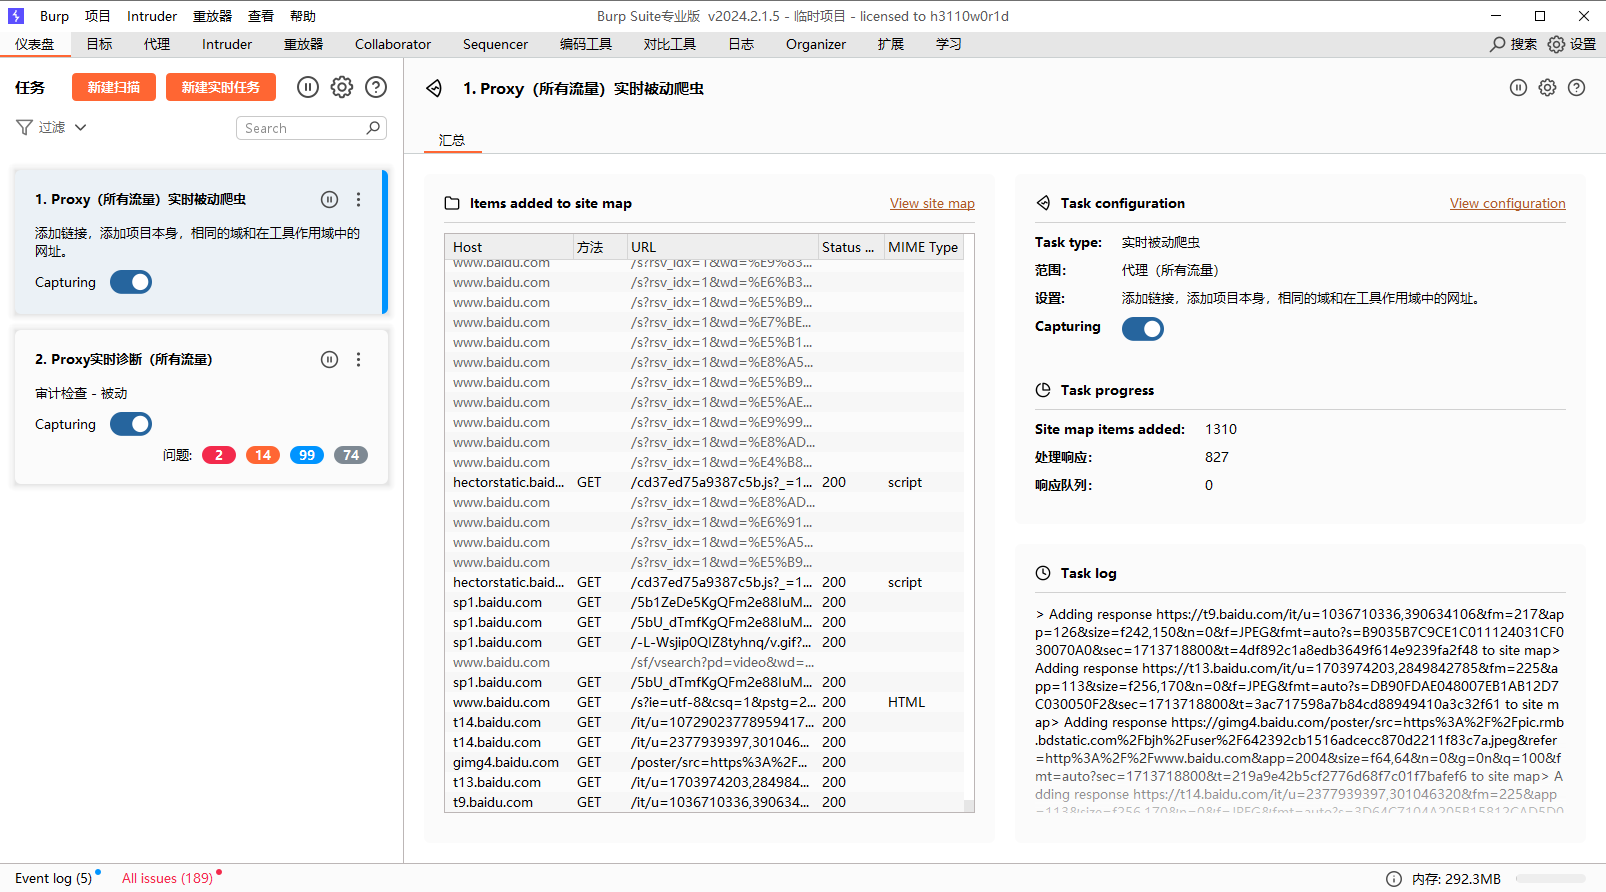Screen dimensions: 1606x892
Task: Click the memory info icon in status bar
Action: click(1393, 879)
